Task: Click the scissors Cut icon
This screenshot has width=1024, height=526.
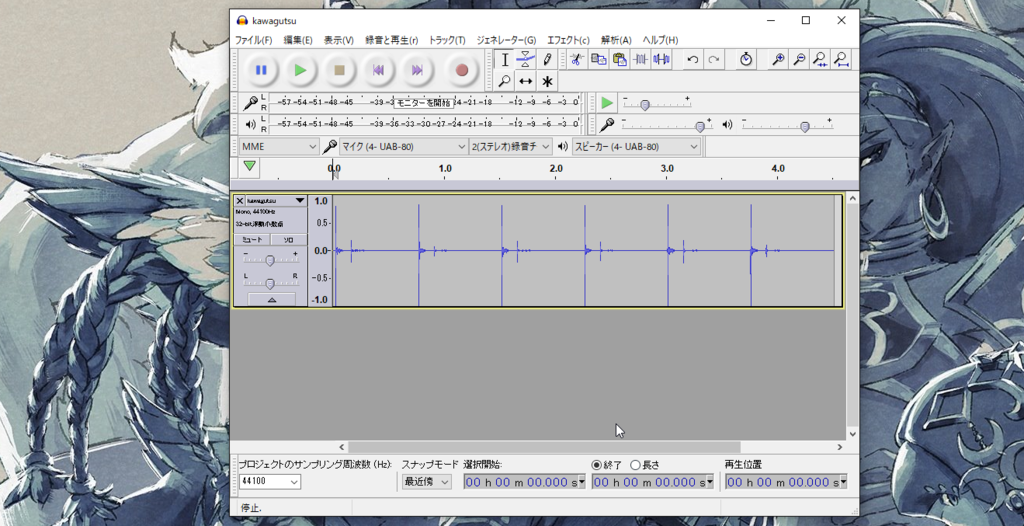Action: click(x=576, y=59)
